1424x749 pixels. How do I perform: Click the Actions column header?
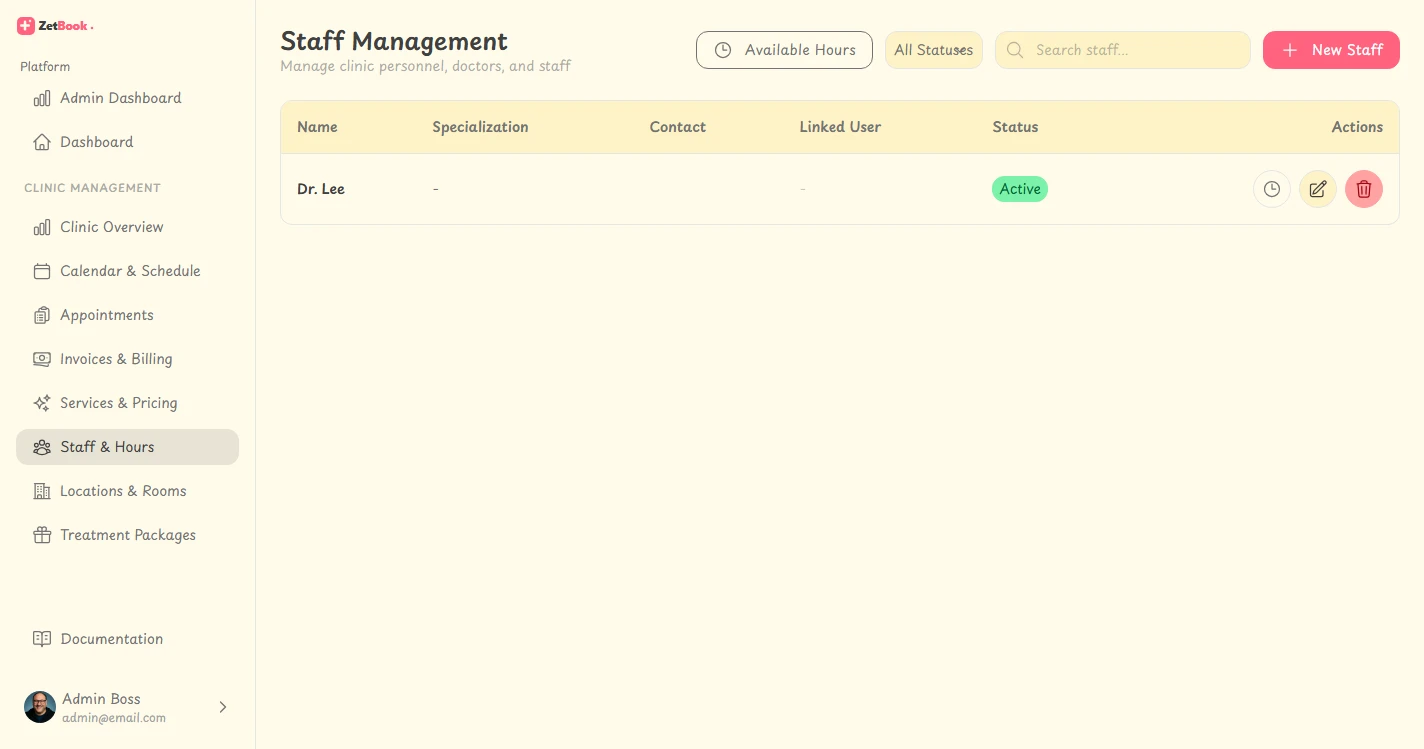coord(1357,127)
